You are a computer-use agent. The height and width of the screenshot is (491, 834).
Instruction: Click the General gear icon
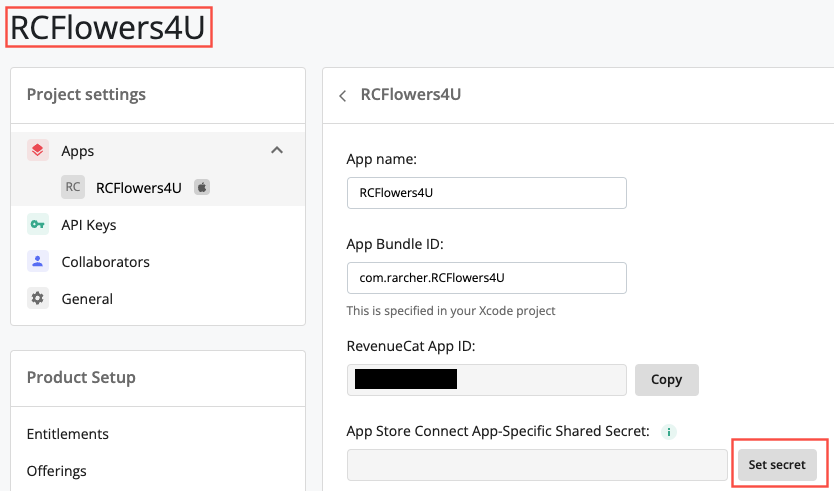point(38,298)
